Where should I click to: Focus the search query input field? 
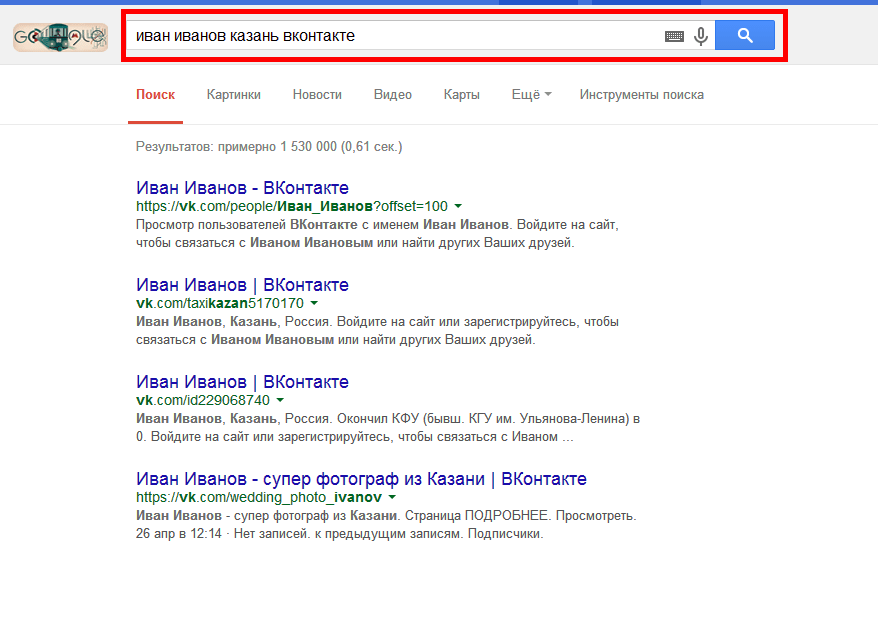(394, 35)
